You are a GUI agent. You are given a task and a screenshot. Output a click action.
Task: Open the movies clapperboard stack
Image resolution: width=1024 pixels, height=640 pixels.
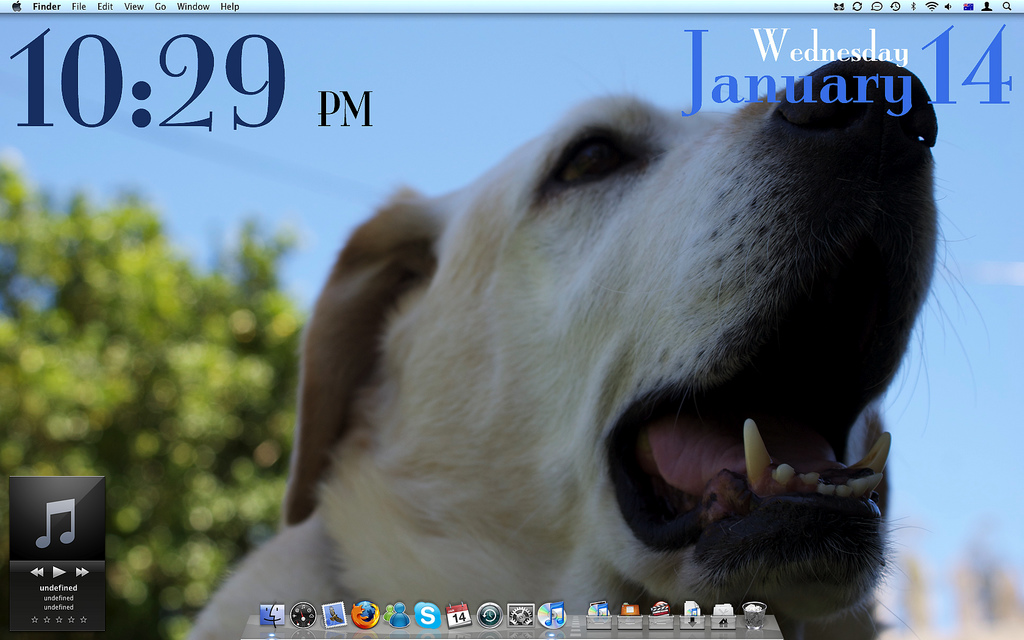(661, 615)
